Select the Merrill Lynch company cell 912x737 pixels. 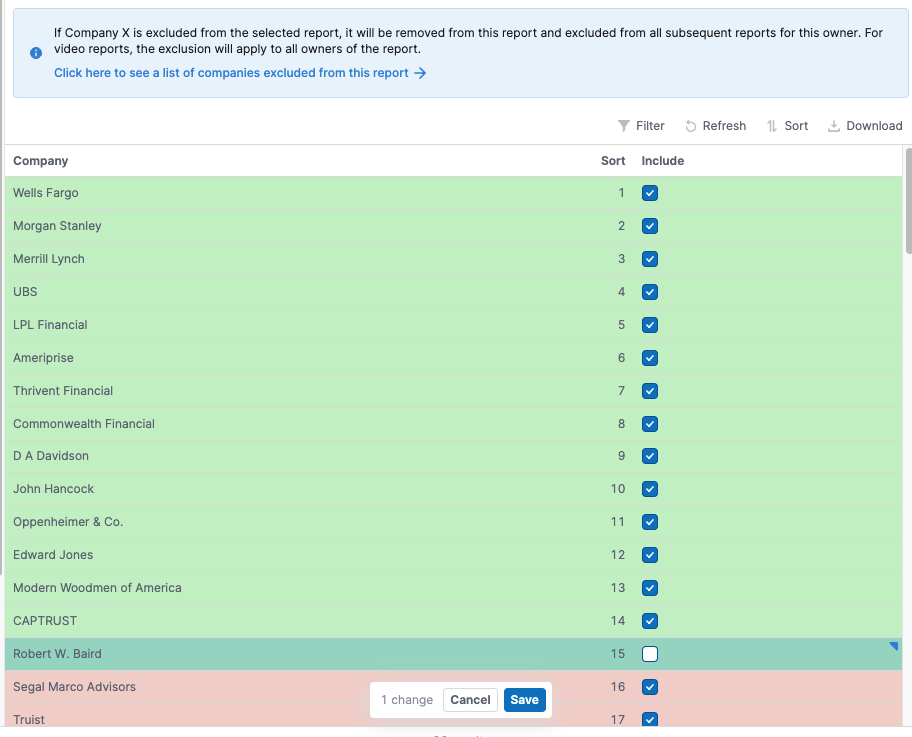tap(49, 259)
